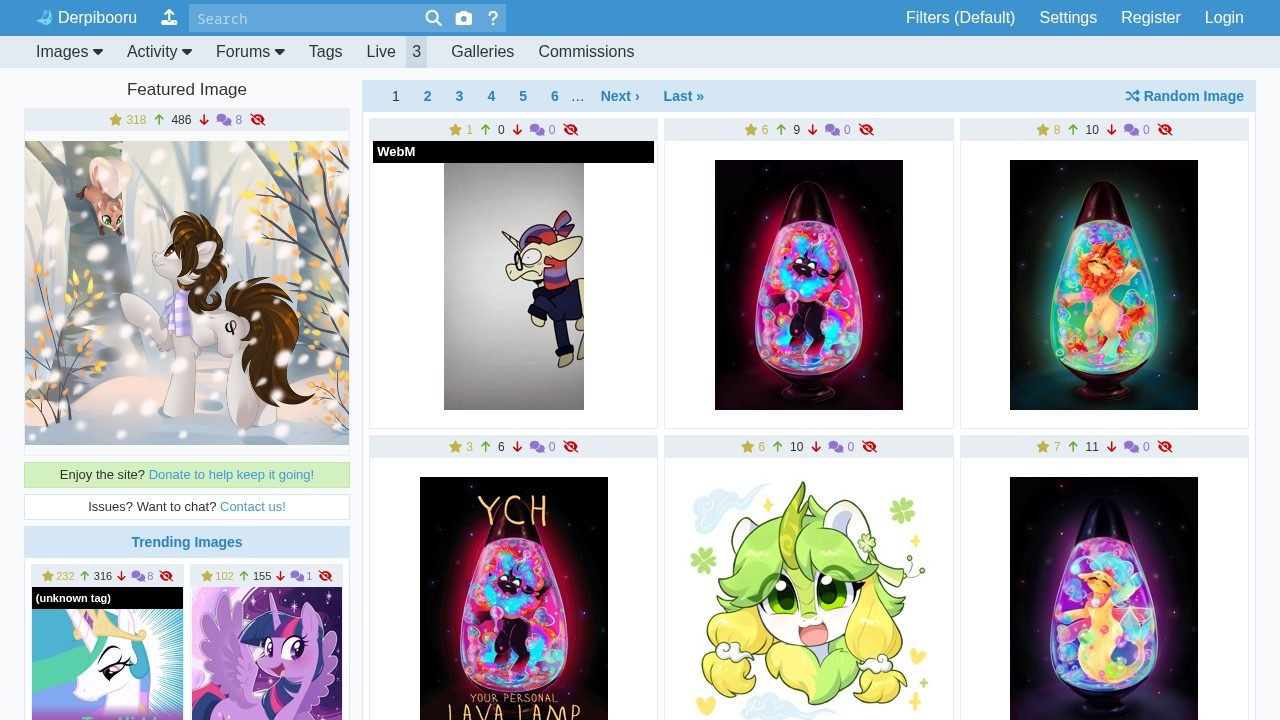Screen dimensions: 1280x720
Task: Hide the image with 11 upvotes
Action: (1165, 447)
